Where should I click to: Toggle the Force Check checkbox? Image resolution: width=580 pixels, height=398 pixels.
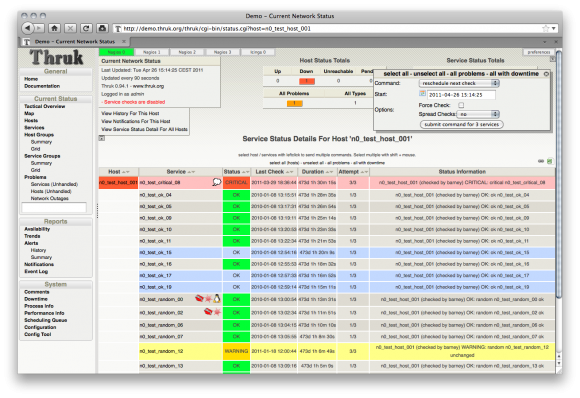461,105
